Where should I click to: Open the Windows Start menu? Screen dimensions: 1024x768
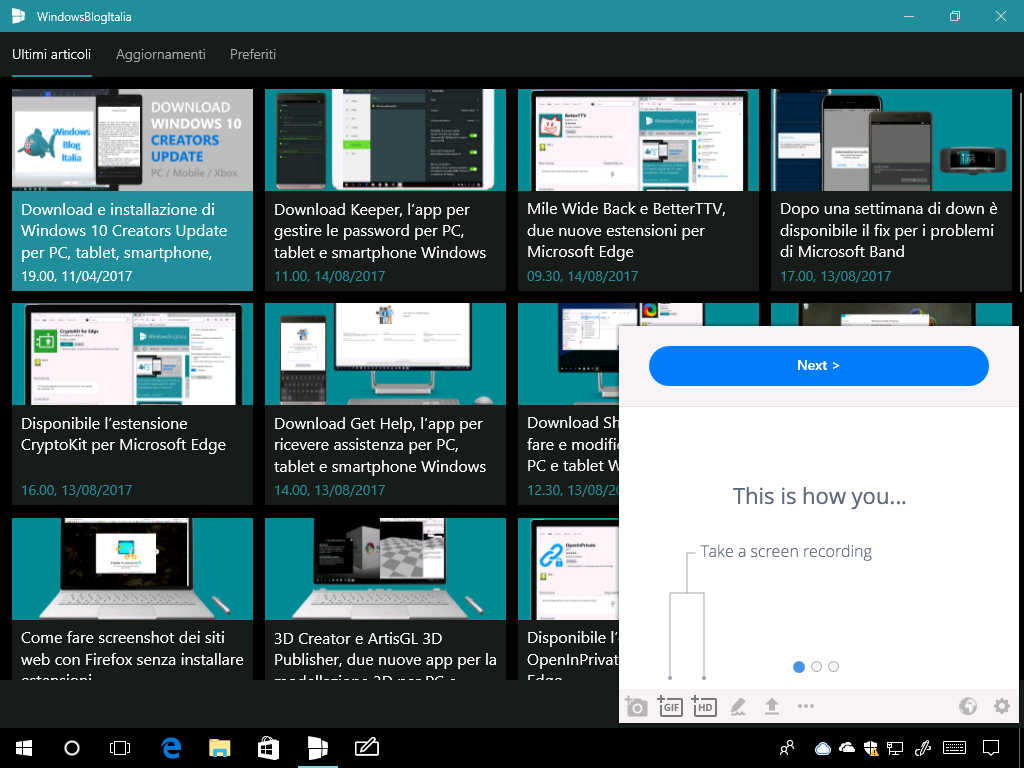point(24,748)
